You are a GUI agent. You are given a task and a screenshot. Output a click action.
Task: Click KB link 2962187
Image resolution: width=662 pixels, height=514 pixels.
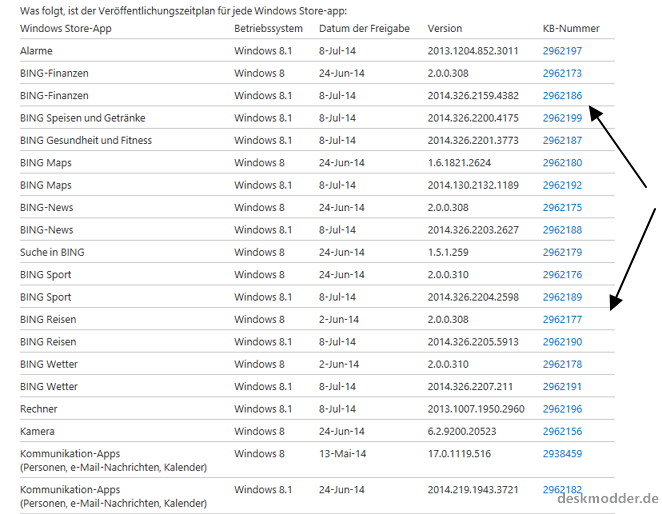pos(562,140)
